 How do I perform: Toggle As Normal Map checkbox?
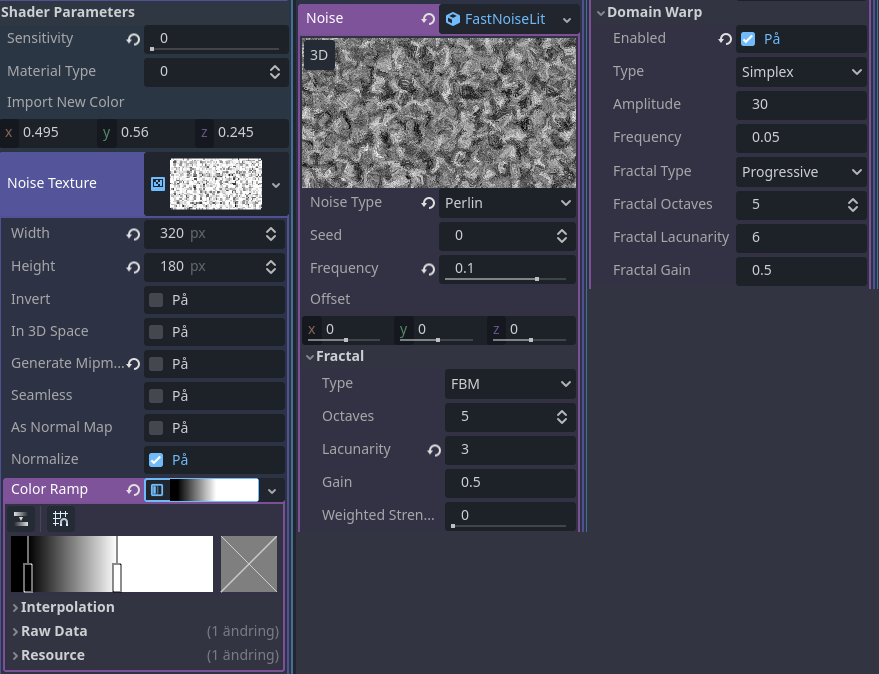click(x=156, y=428)
